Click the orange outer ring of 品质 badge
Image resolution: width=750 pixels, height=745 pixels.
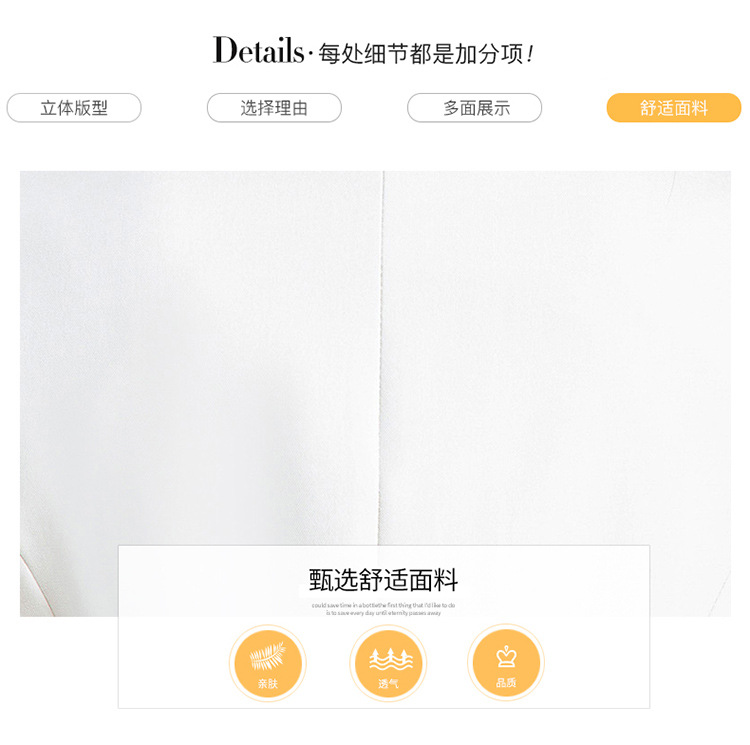coord(506,663)
